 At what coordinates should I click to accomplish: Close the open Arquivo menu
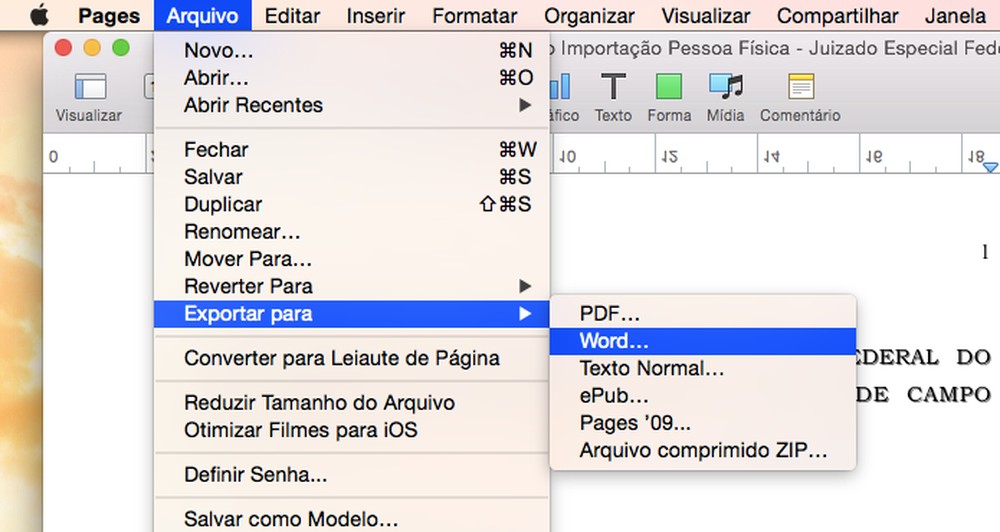coord(202,15)
